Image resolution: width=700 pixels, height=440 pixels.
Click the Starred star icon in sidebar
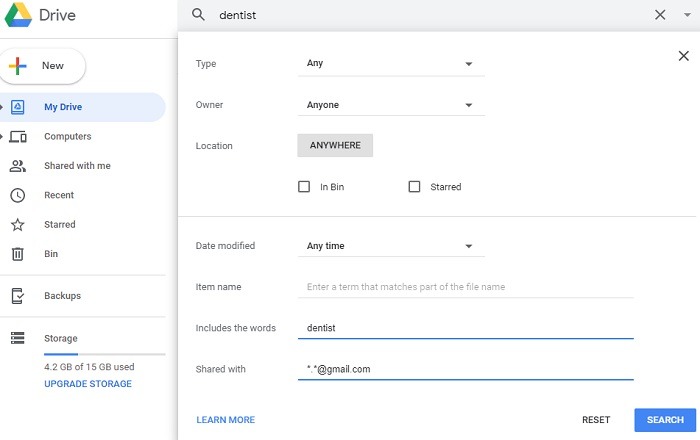click(18, 224)
